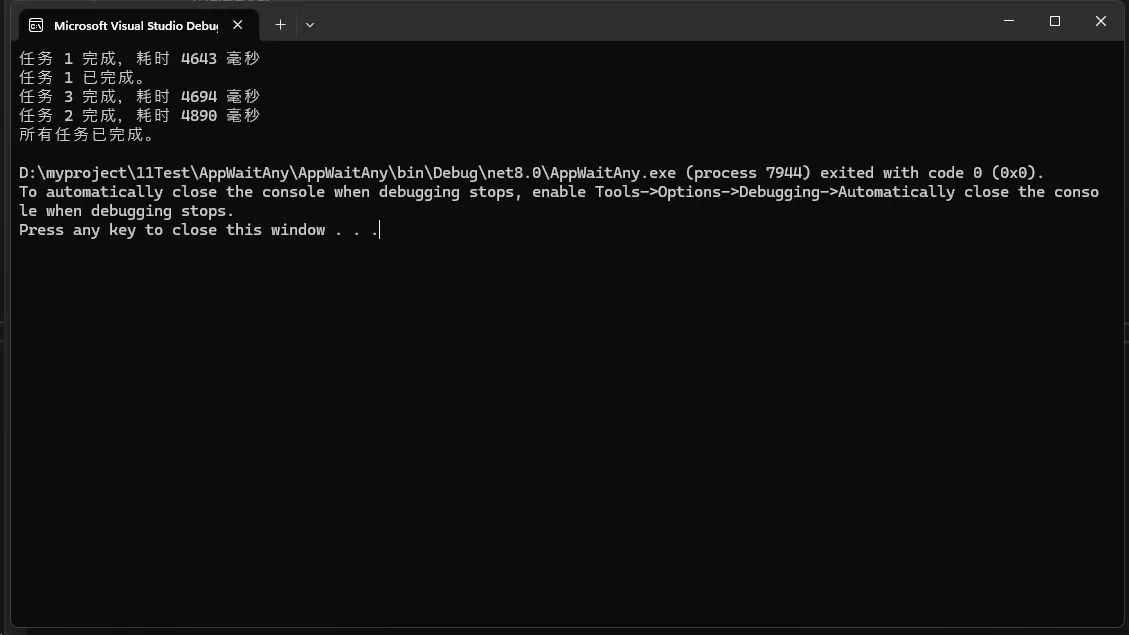This screenshot has height=635, width=1129.
Task: Maximize the console window
Action: click(1054, 21)
